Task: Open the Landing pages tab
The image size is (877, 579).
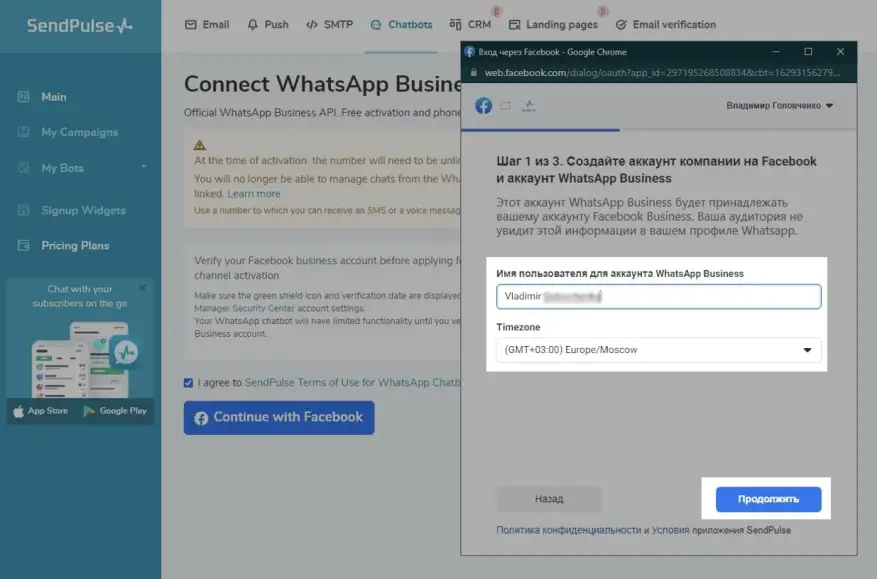Action: tap(553, 25)
